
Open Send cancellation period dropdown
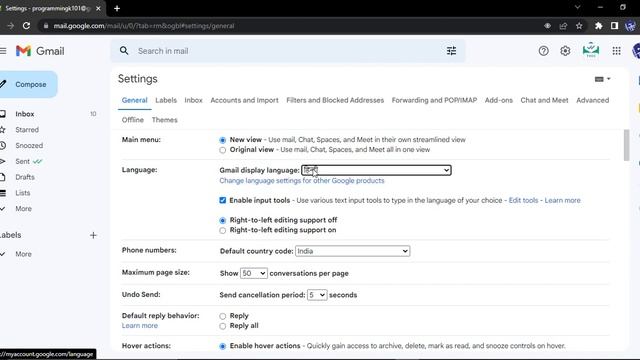click(317, 295)
